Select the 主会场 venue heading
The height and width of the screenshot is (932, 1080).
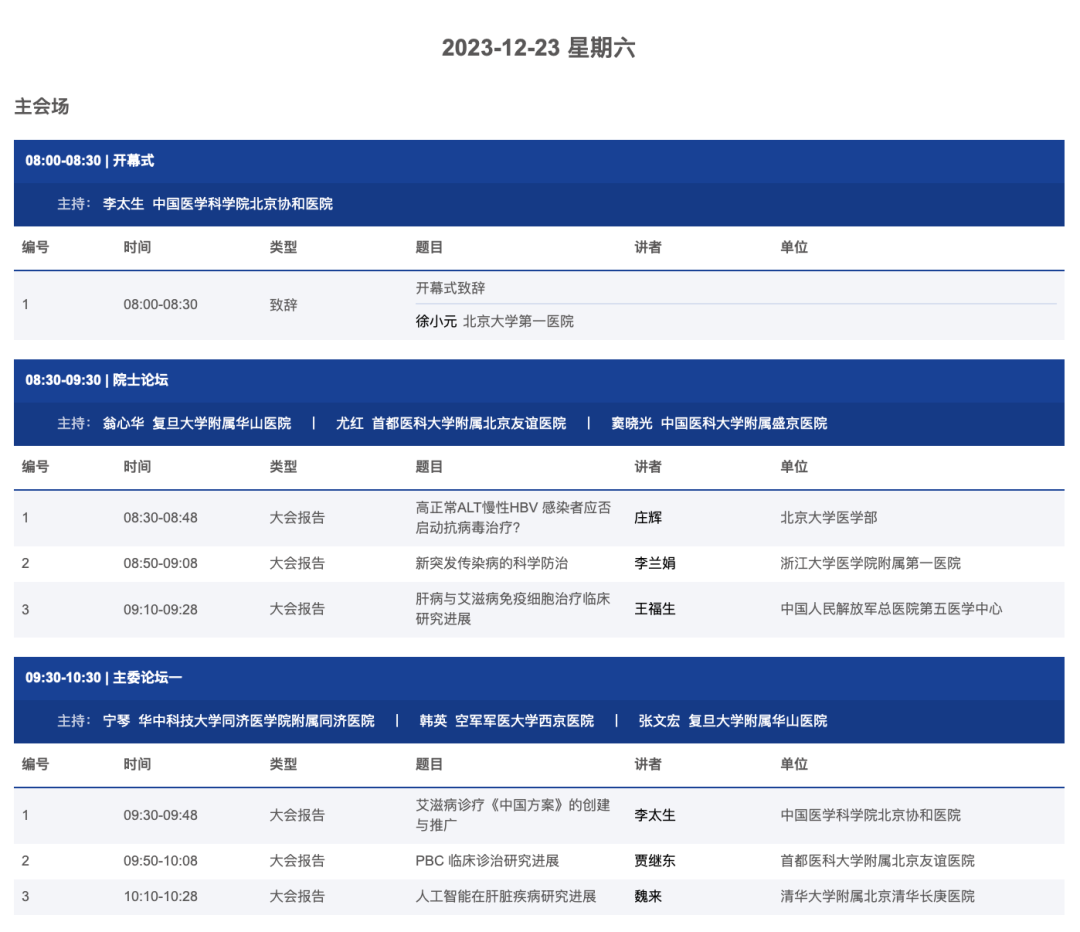(x=42, y=106)
